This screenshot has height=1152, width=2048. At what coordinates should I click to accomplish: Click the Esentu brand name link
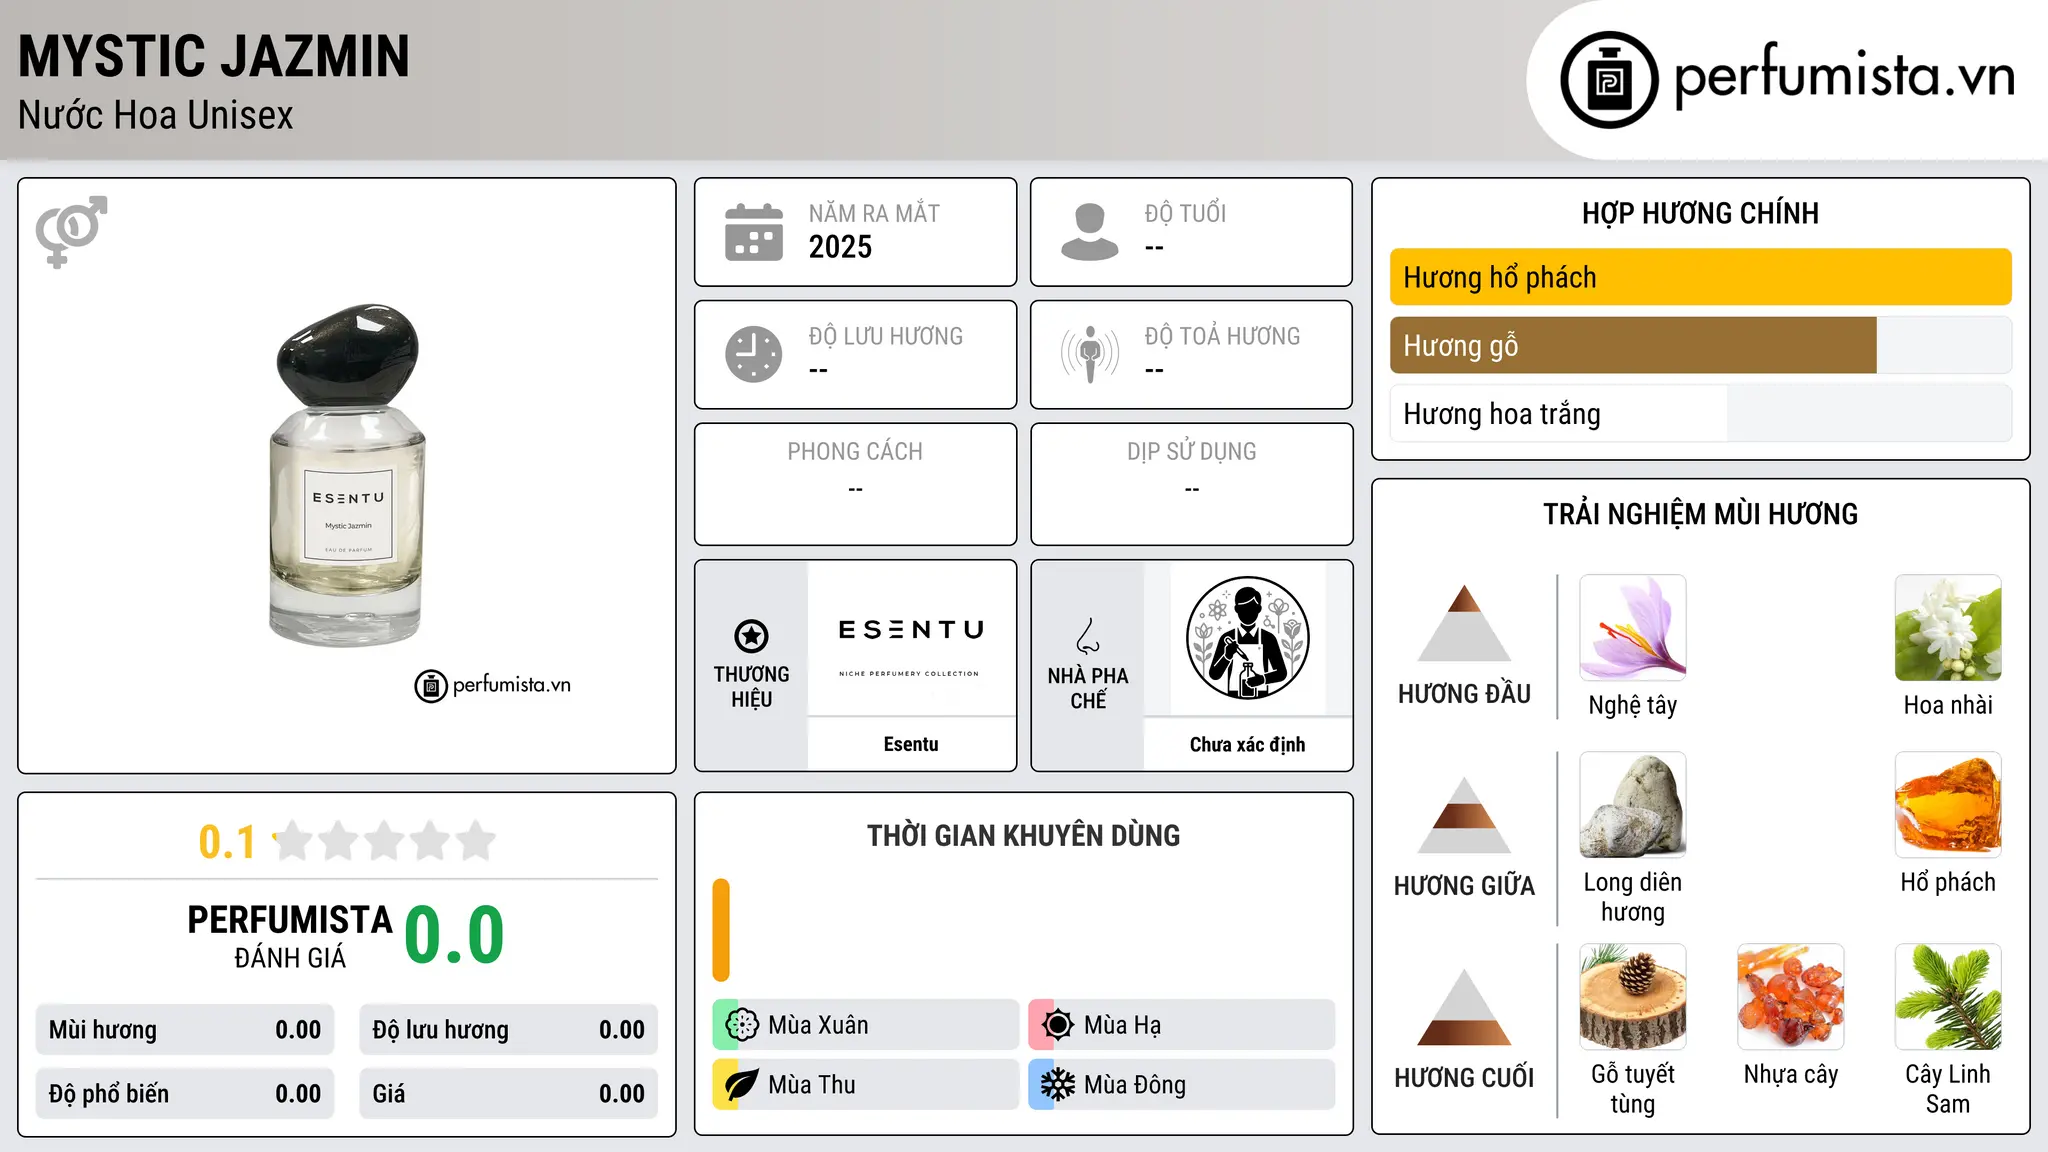point(911,744)
